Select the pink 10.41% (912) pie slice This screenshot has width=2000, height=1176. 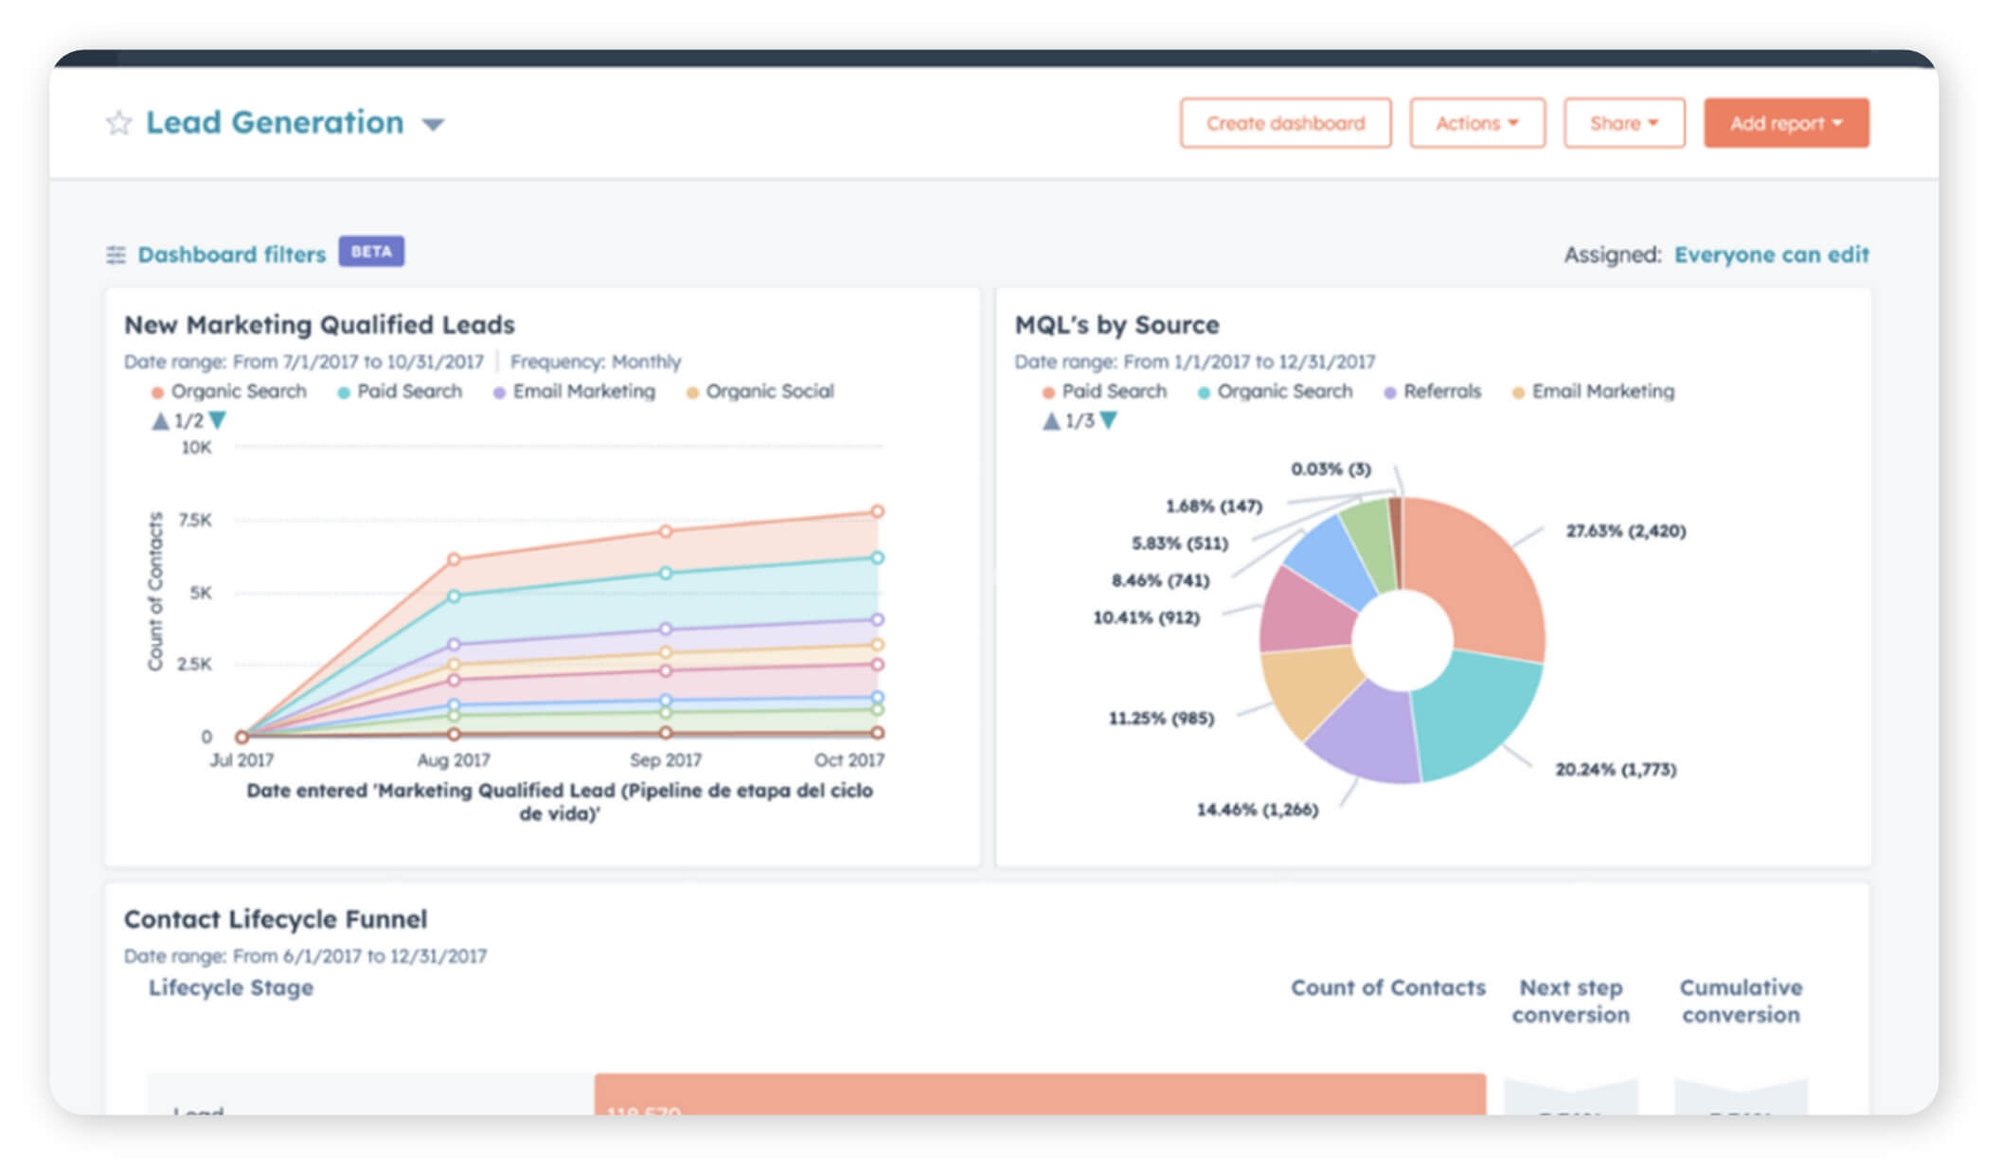(x=1305, y=610)
